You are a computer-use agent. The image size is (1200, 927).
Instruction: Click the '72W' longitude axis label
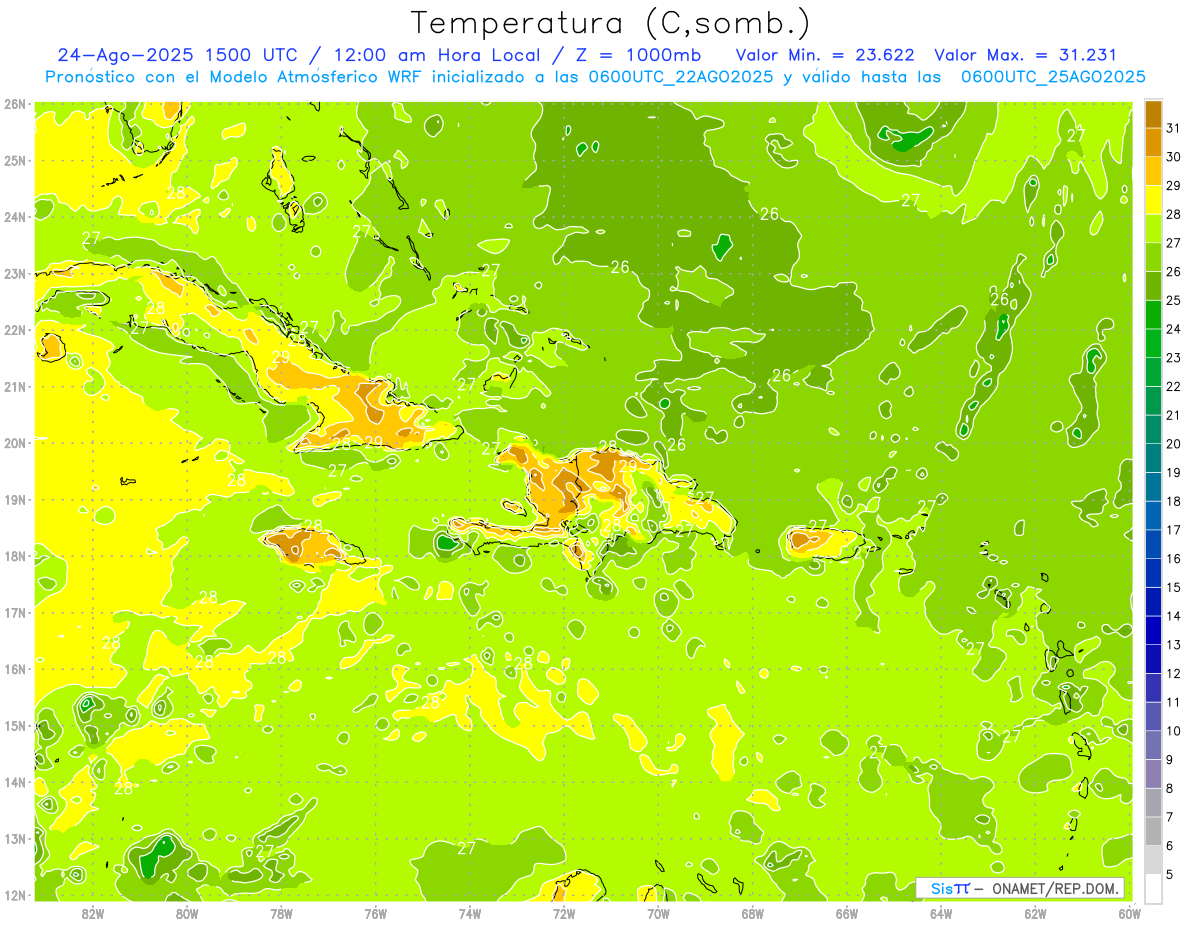point(564,913)
